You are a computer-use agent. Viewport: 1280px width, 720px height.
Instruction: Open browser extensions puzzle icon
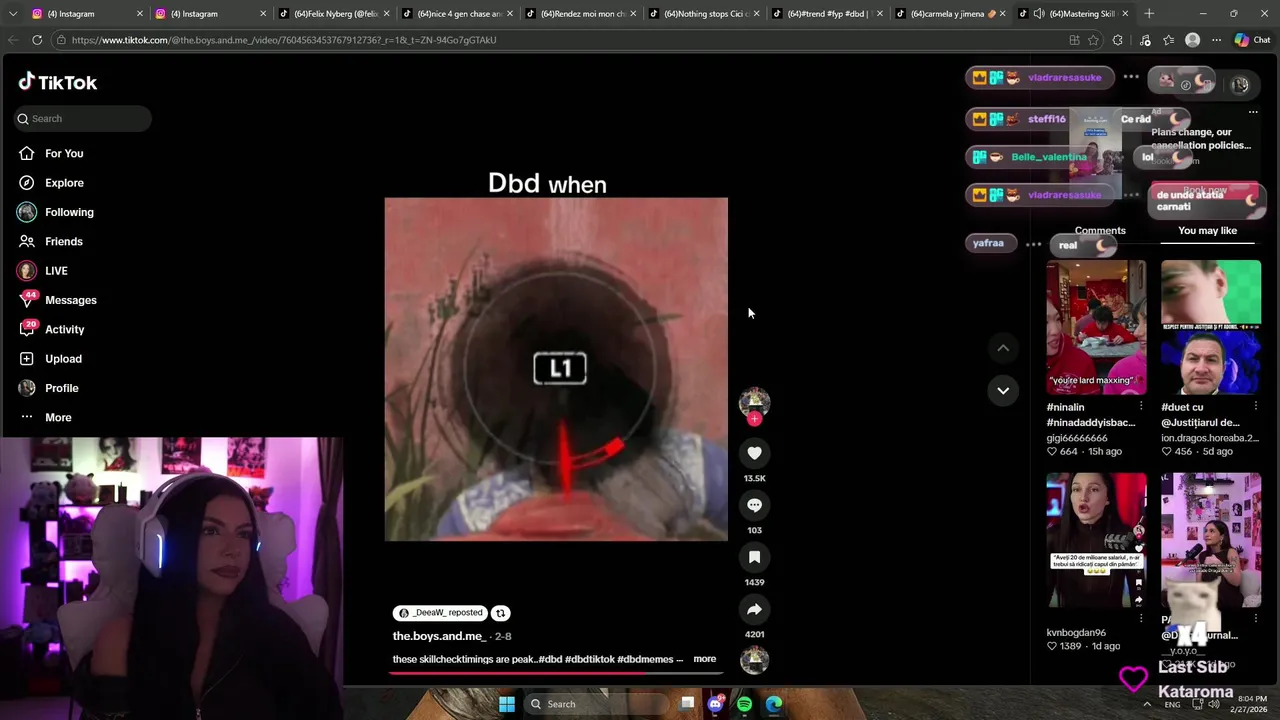(1118, 40)
